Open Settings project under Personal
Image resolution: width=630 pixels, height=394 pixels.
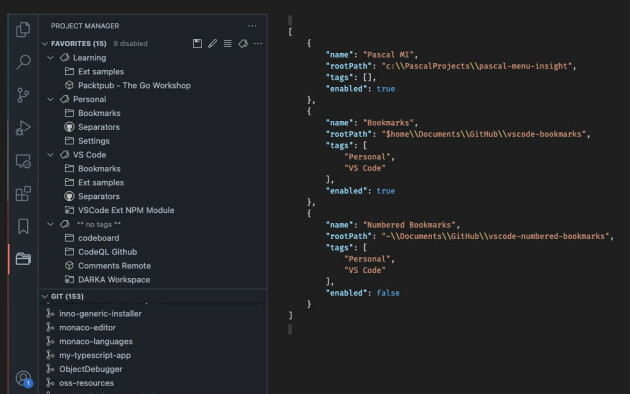94,141
